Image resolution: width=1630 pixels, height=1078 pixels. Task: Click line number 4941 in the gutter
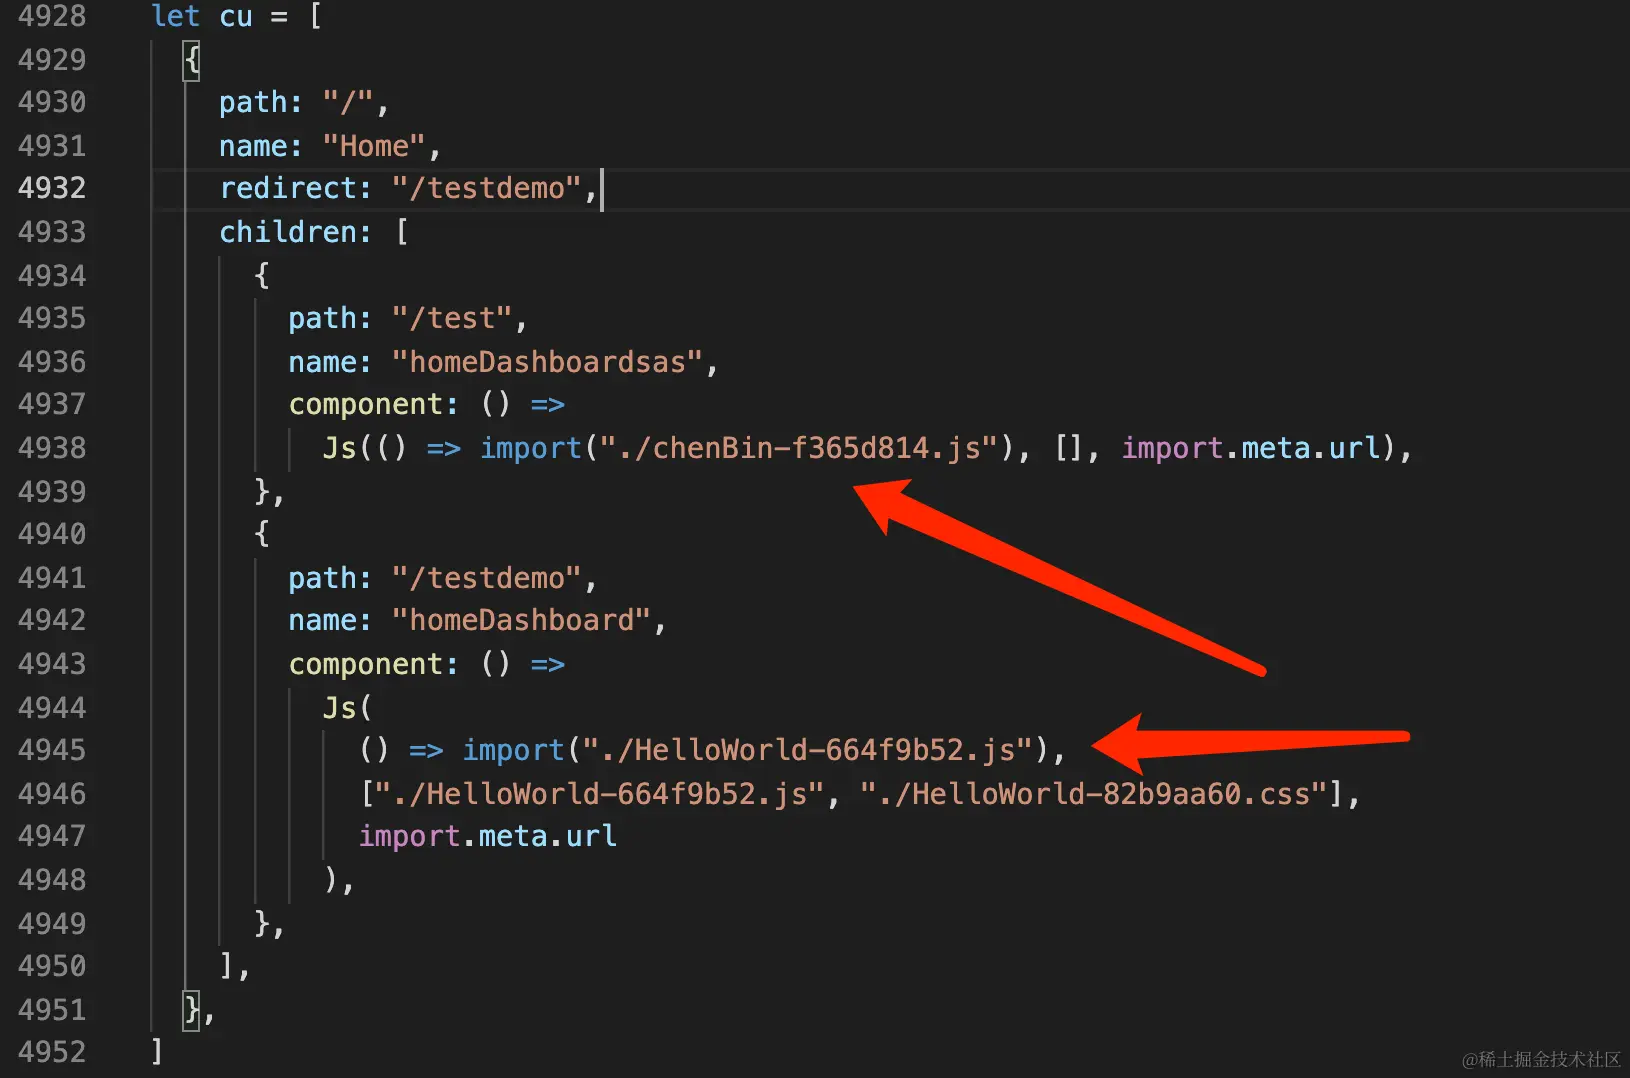click(x=52, y=578)
